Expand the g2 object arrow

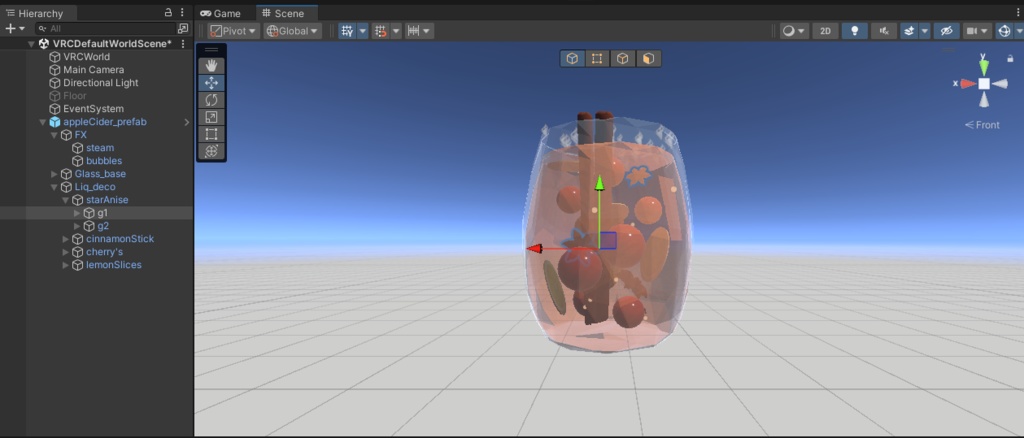pyautogui.click(x=77, y=226)
